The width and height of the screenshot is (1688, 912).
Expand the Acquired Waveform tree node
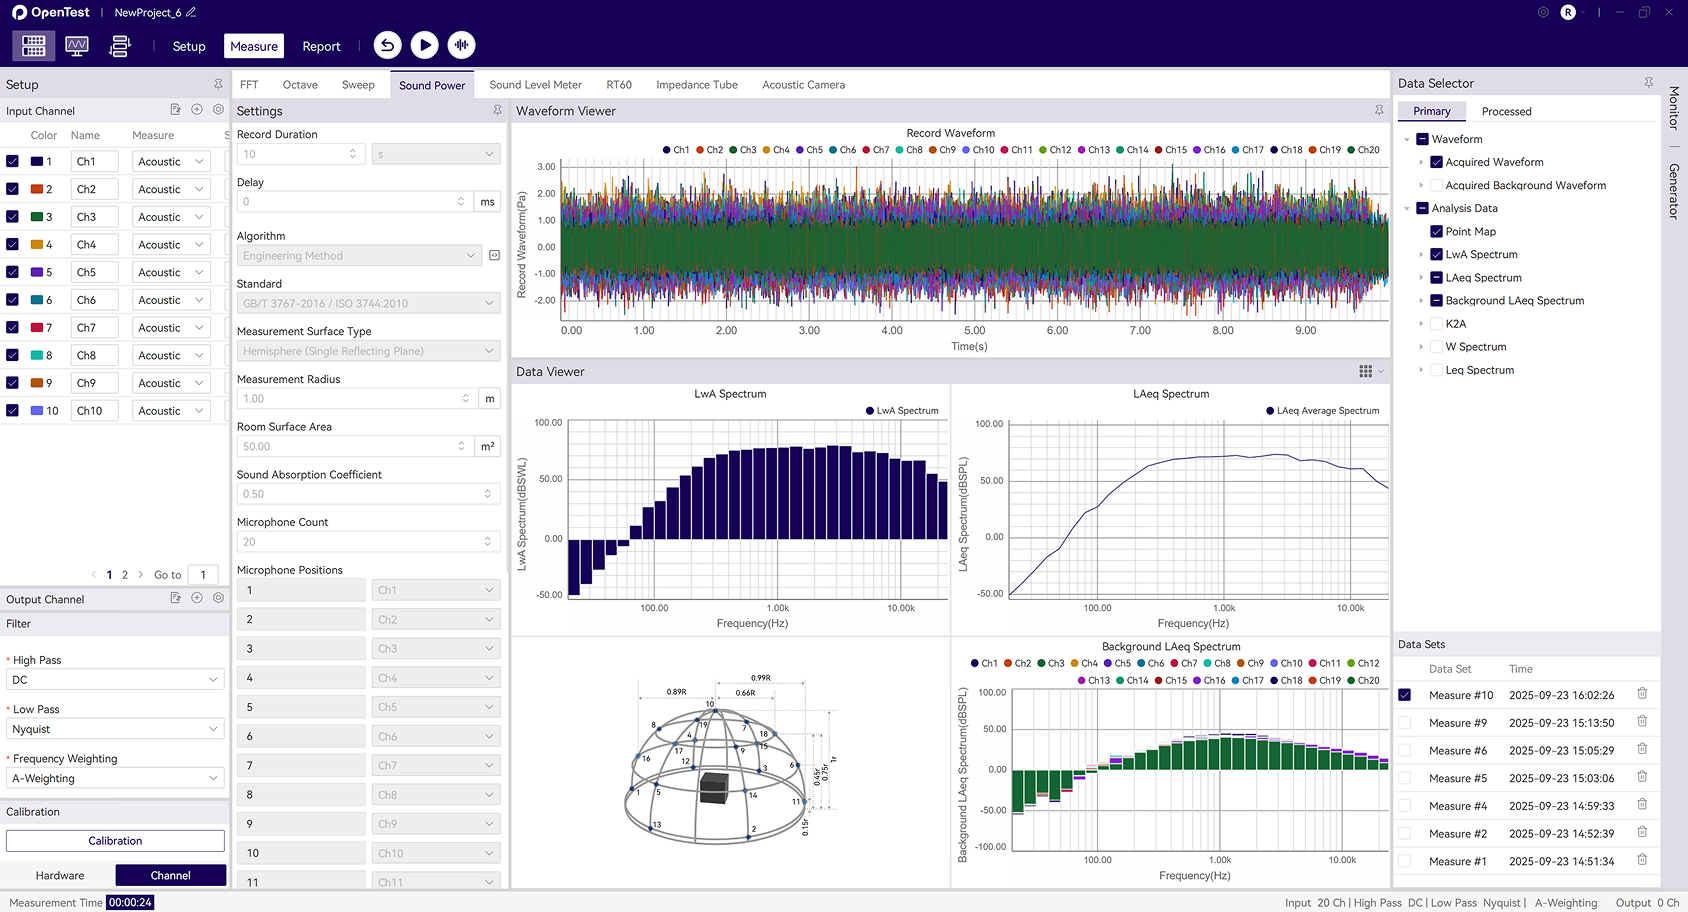tap(1421, 162)
